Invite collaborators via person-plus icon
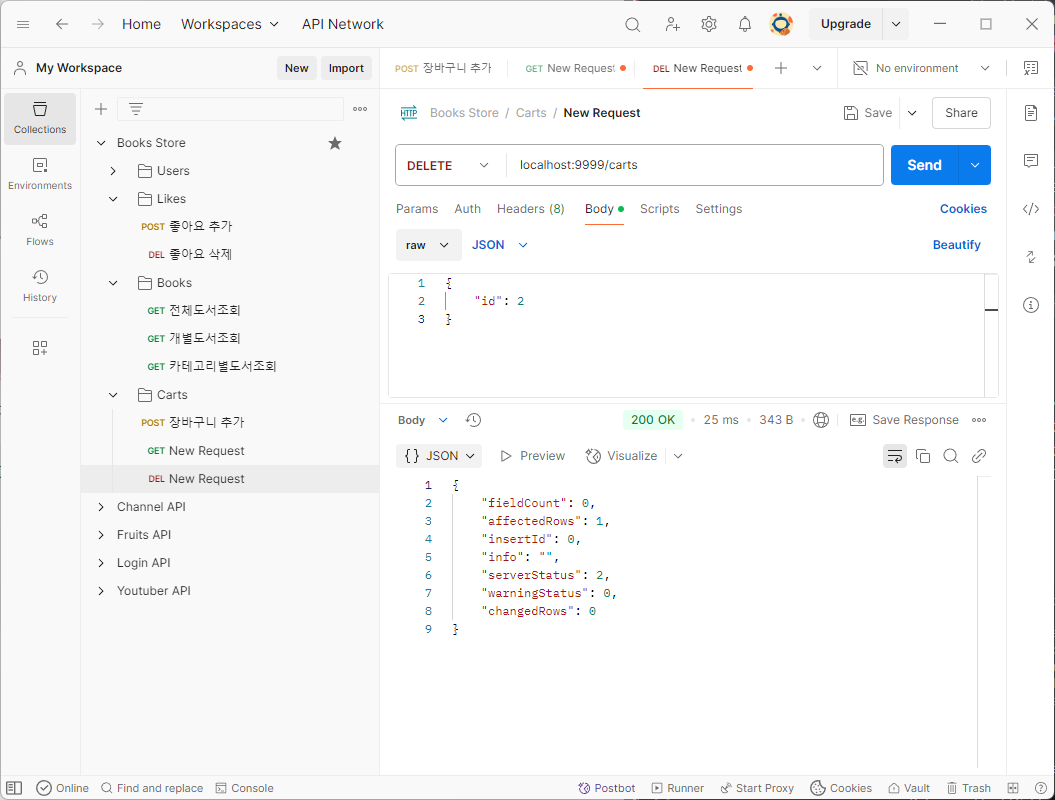 pos(672,24)
